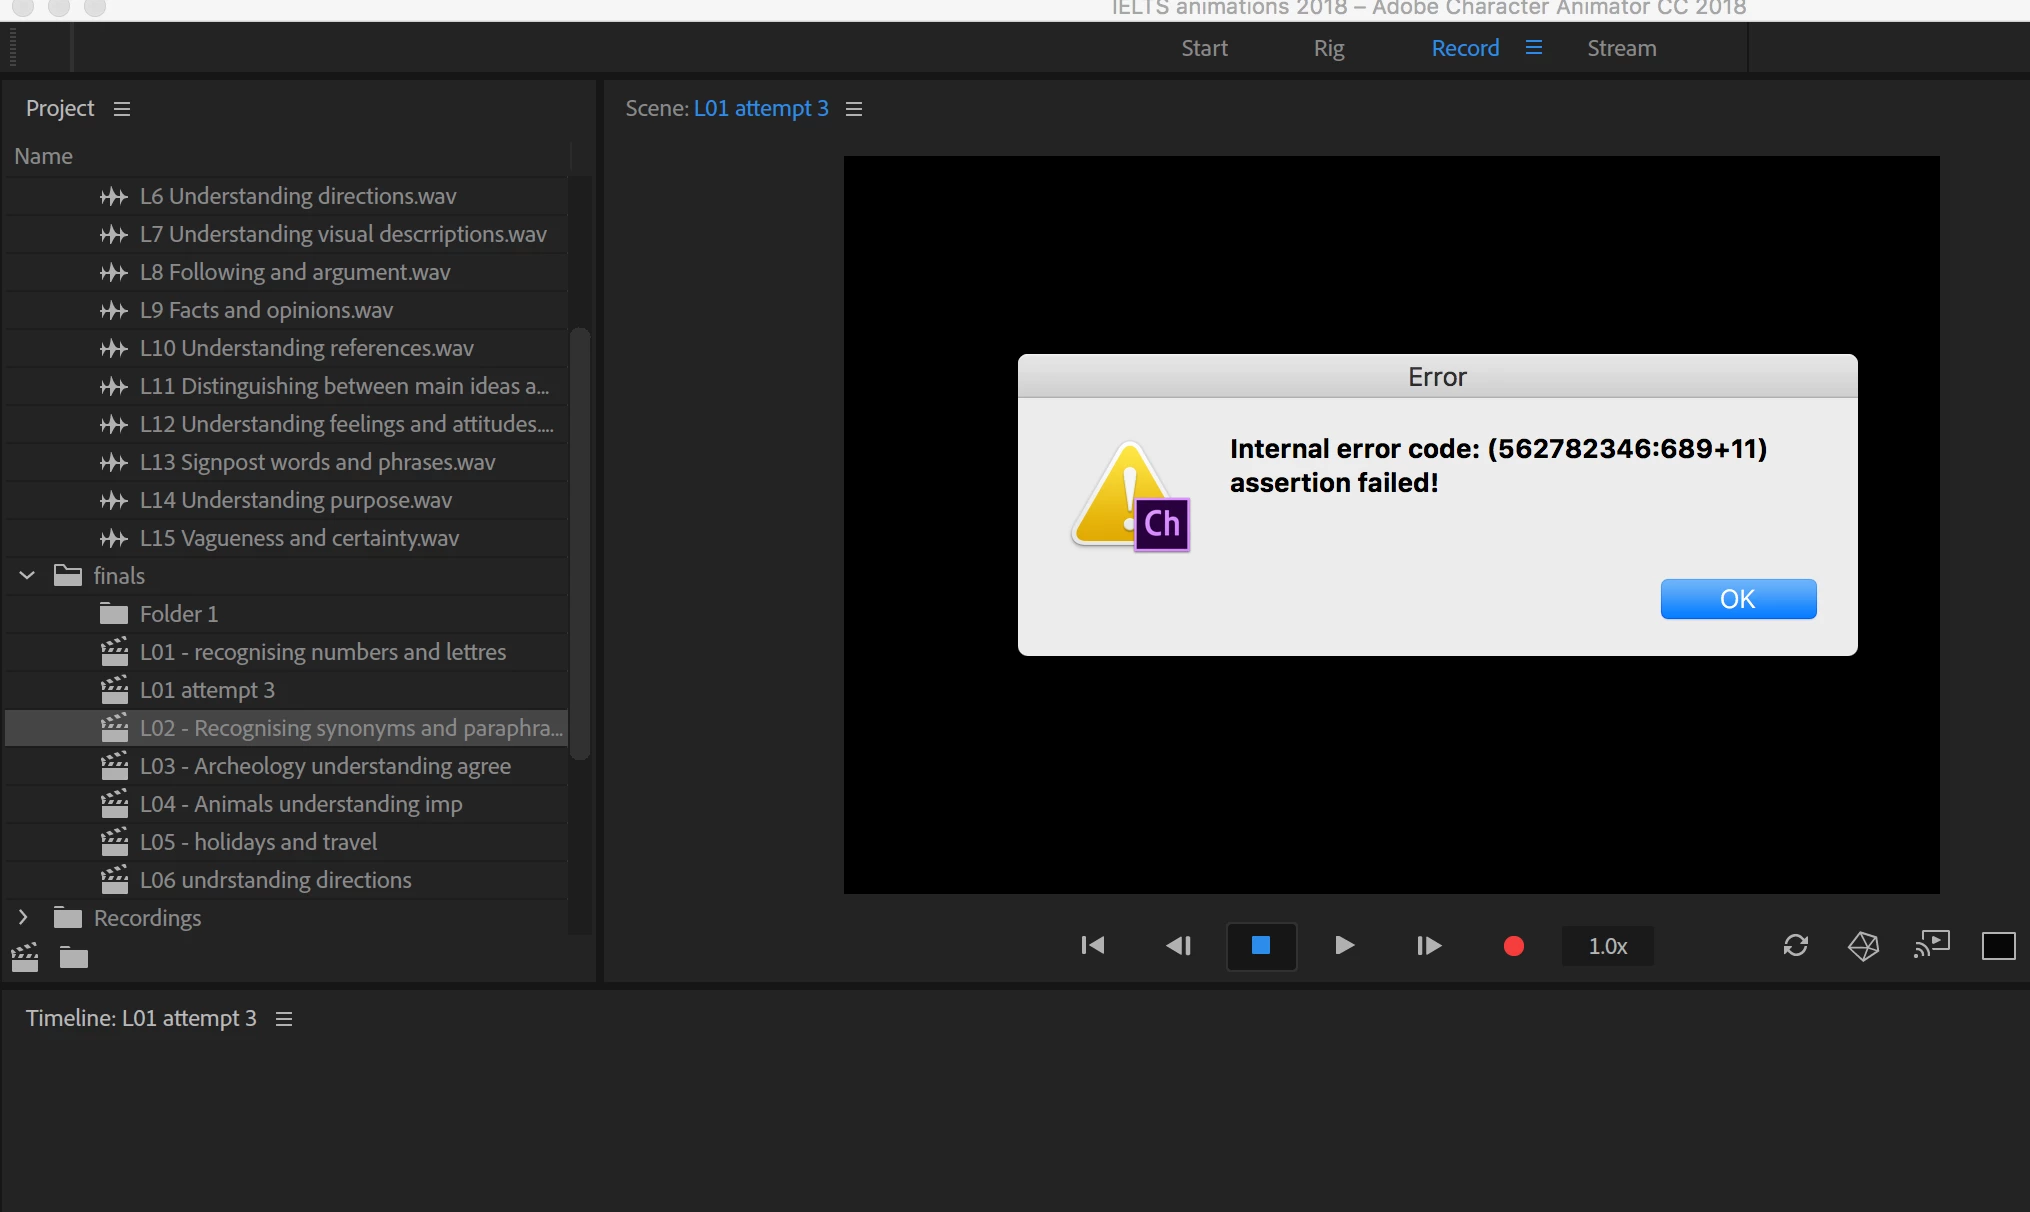Click the refresh scene icon
Screen dimensions: 2030x1212
click(x=1796, y=945)
